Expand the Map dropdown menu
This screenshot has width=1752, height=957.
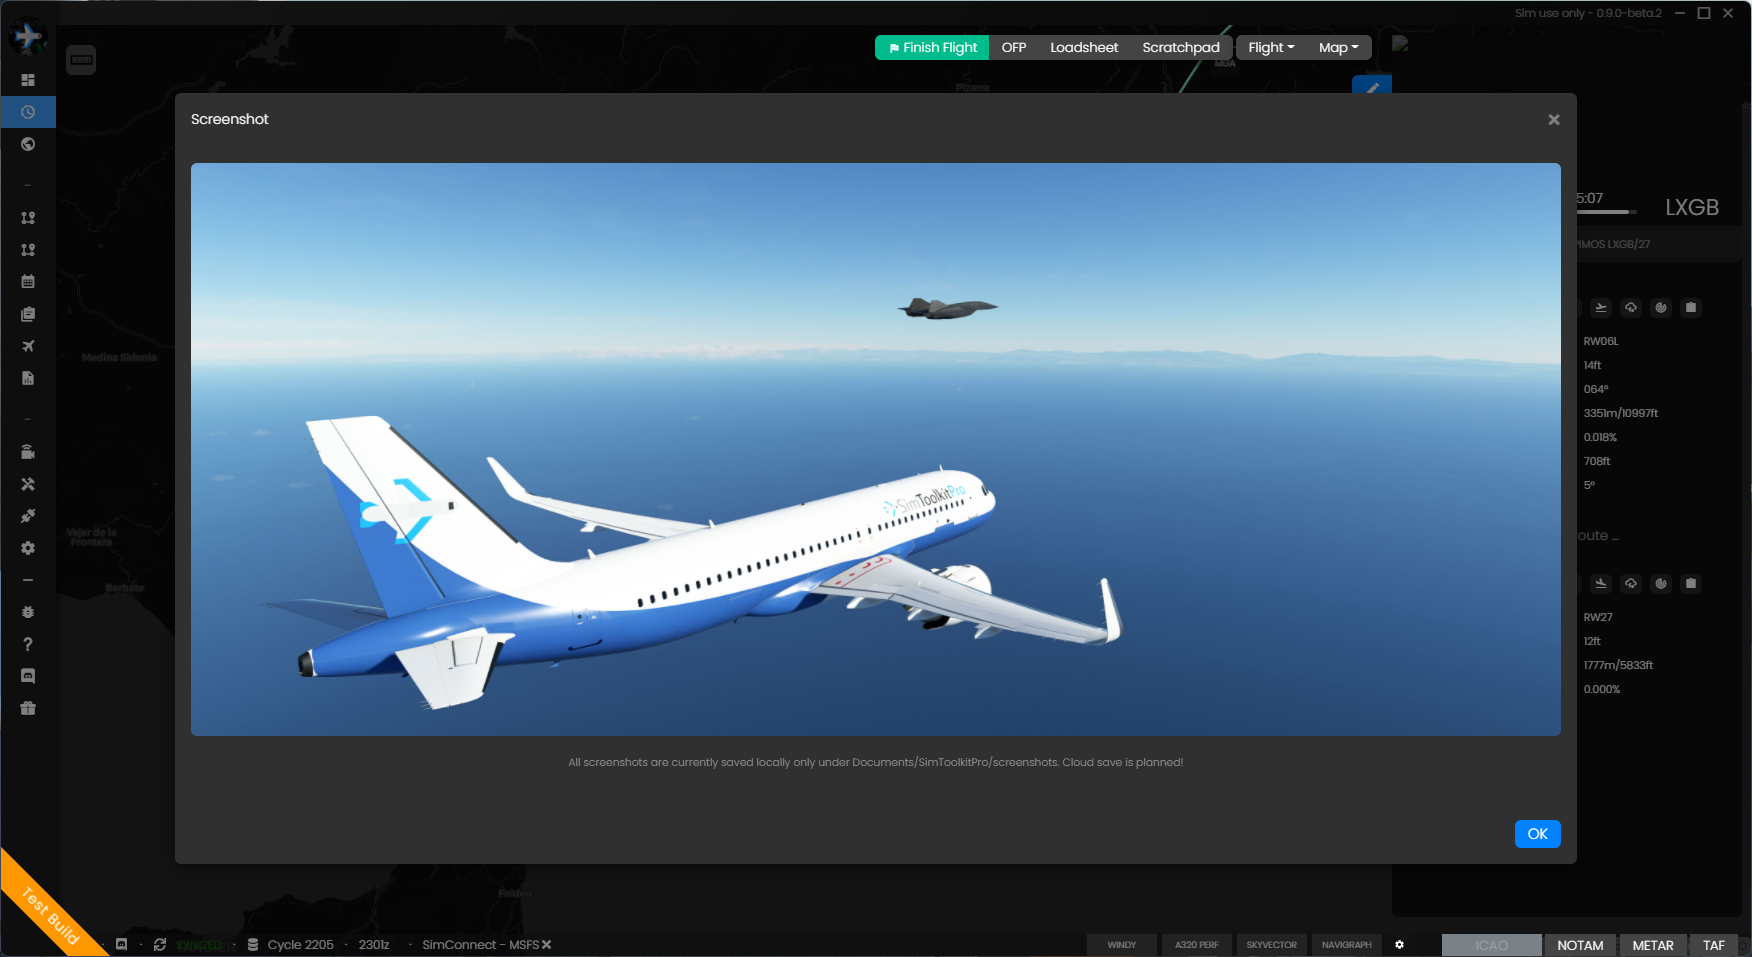coord(1338,47)
